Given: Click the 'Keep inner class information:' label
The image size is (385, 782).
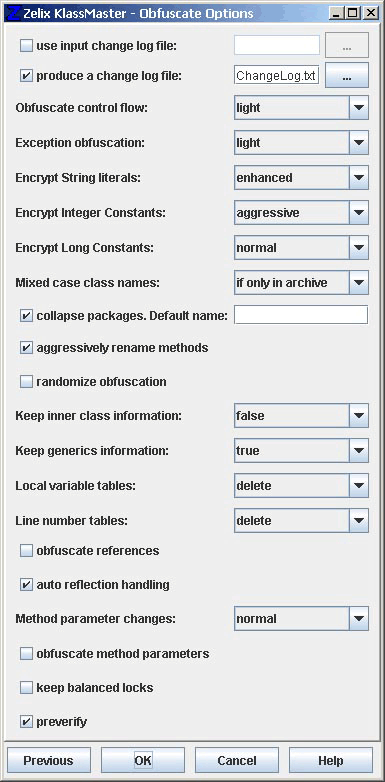Looking at the screenshot, I should [98, 415].
